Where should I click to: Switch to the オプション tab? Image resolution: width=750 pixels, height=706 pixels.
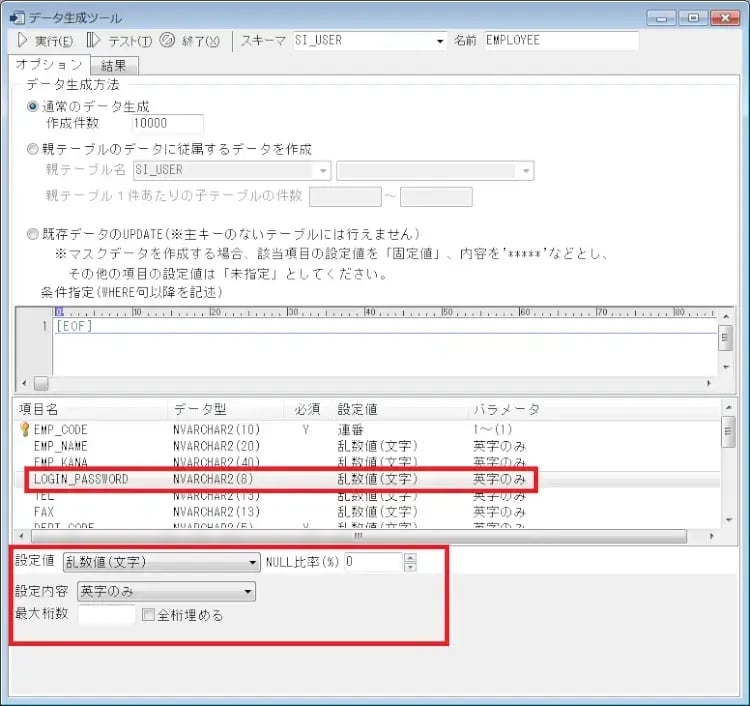[x=49, y=65]
